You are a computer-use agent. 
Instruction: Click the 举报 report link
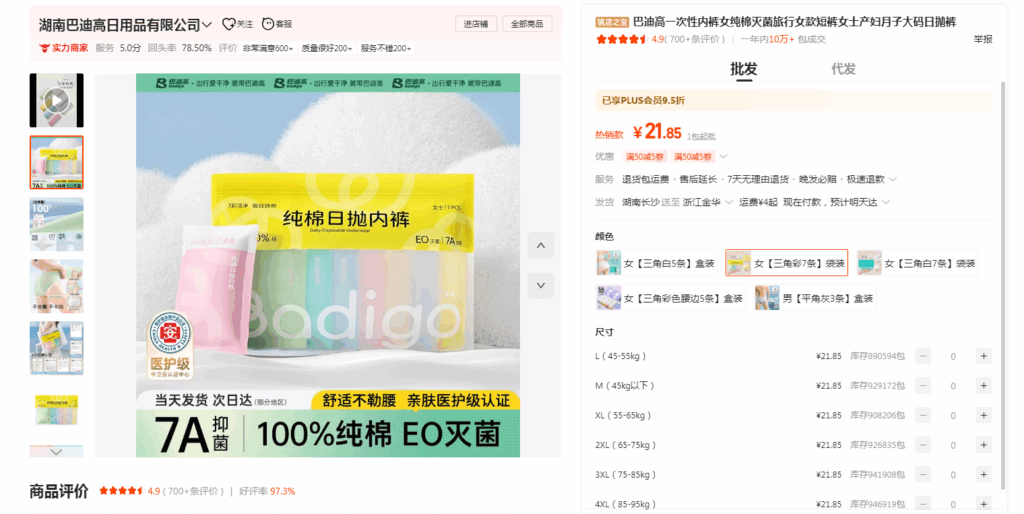(x=982, y=40)
